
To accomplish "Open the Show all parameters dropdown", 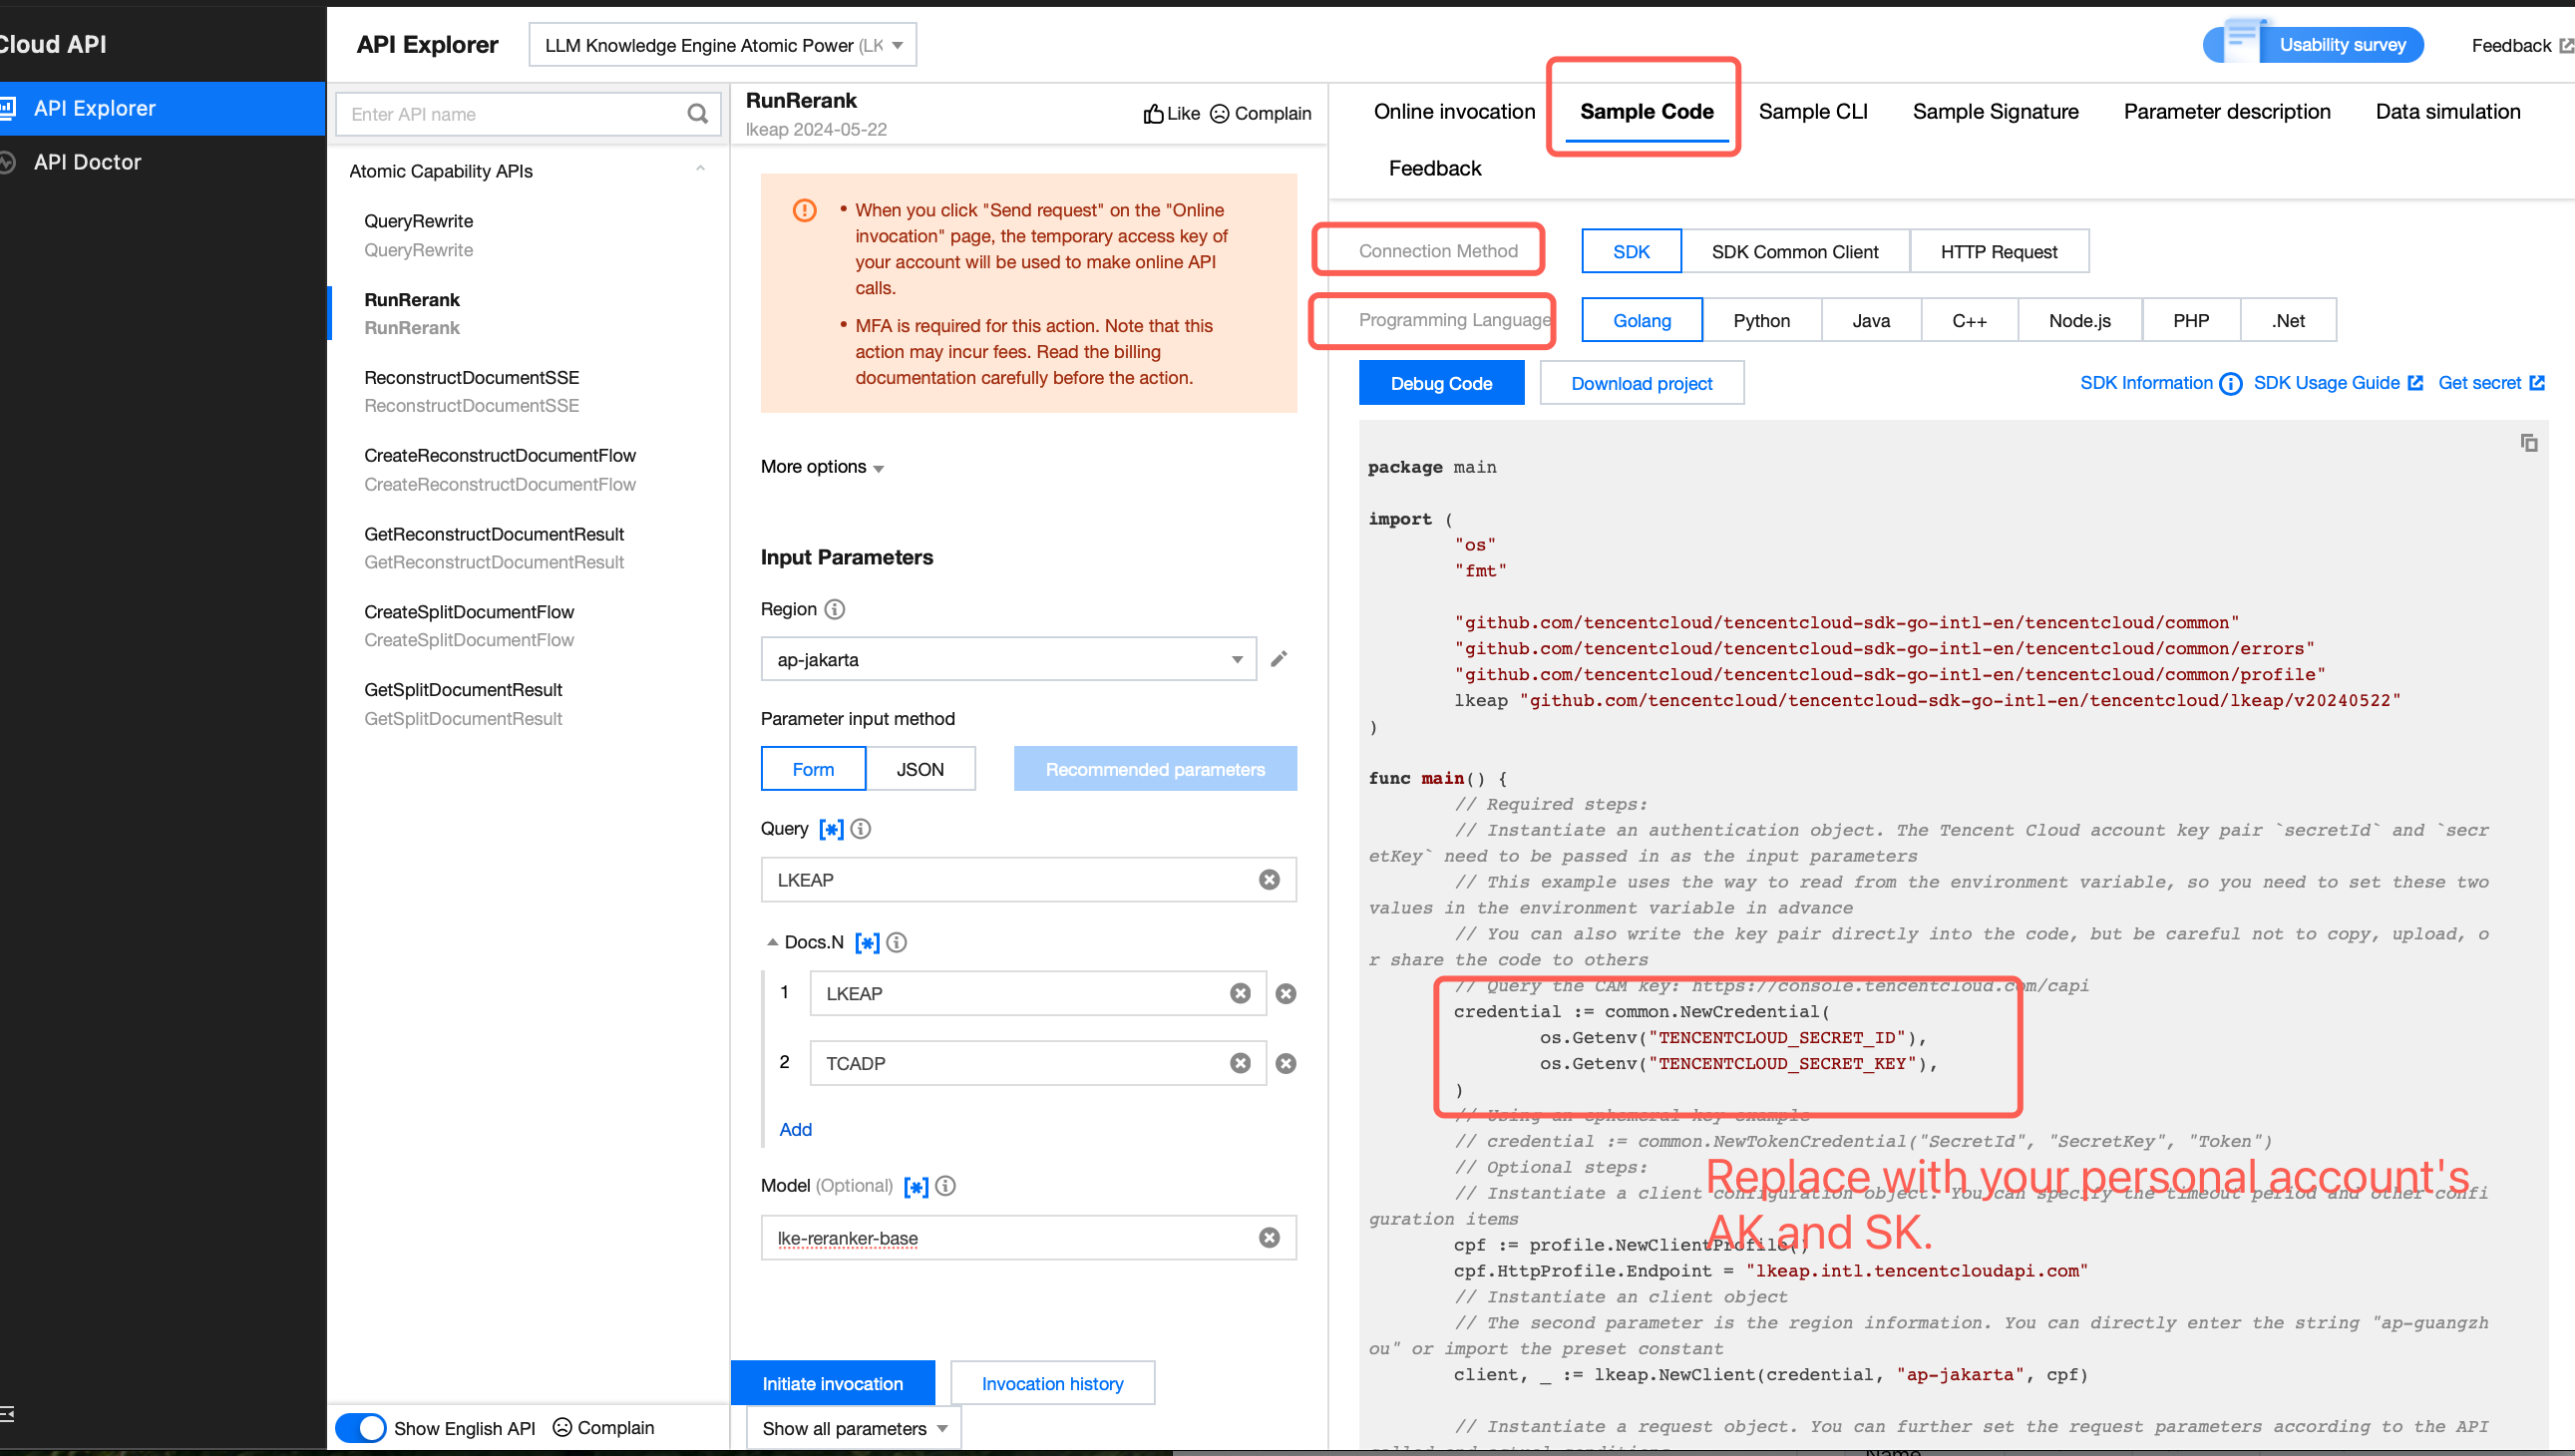I will (x=853, y=1428).
